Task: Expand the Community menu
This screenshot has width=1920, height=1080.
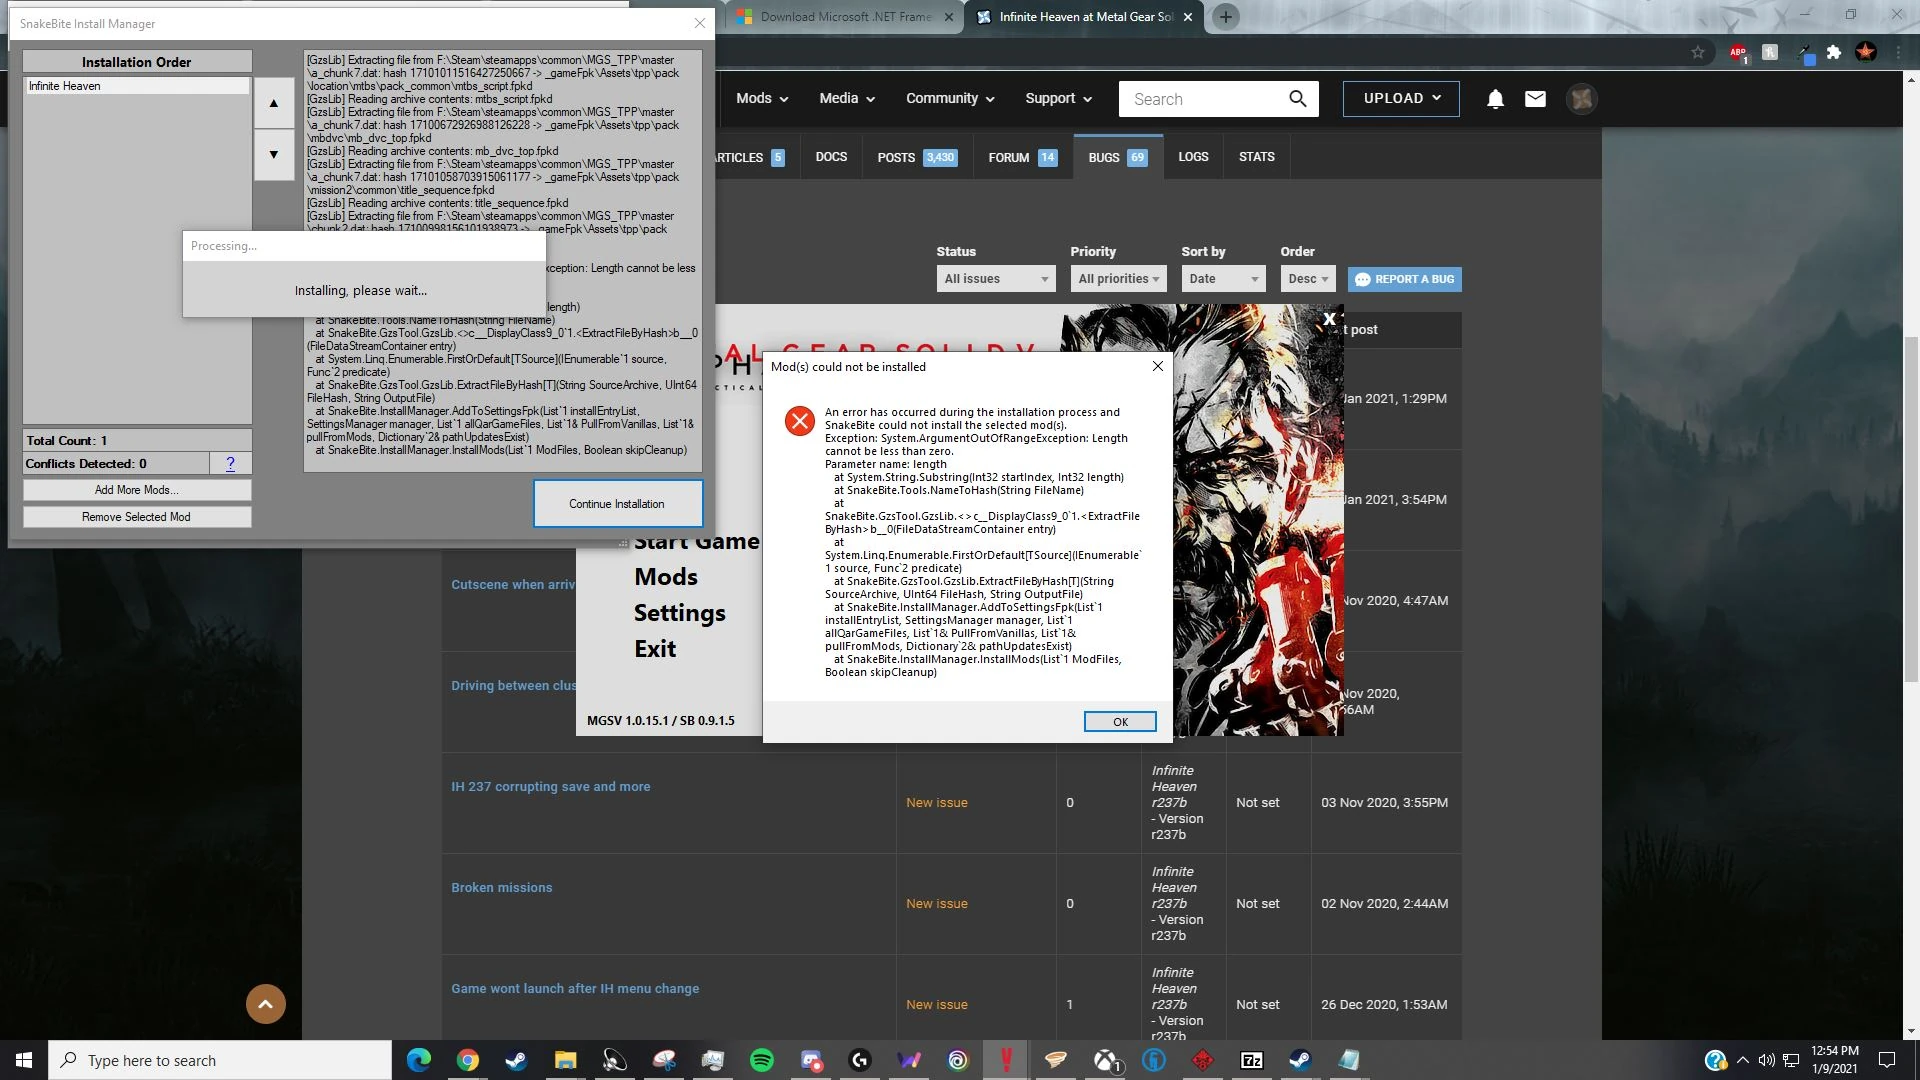Action: (x=950, y=98)
